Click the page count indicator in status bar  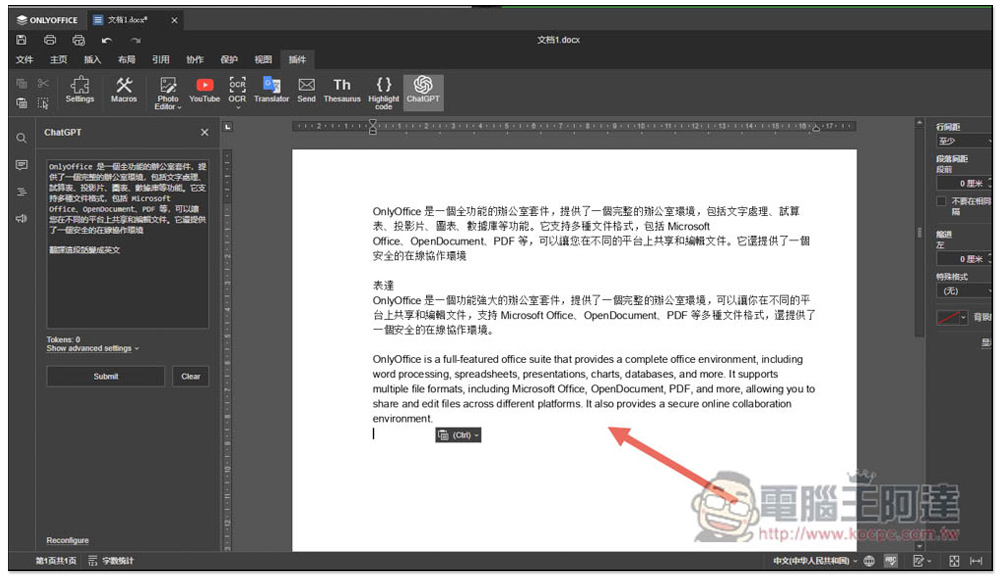click(55, 561)
